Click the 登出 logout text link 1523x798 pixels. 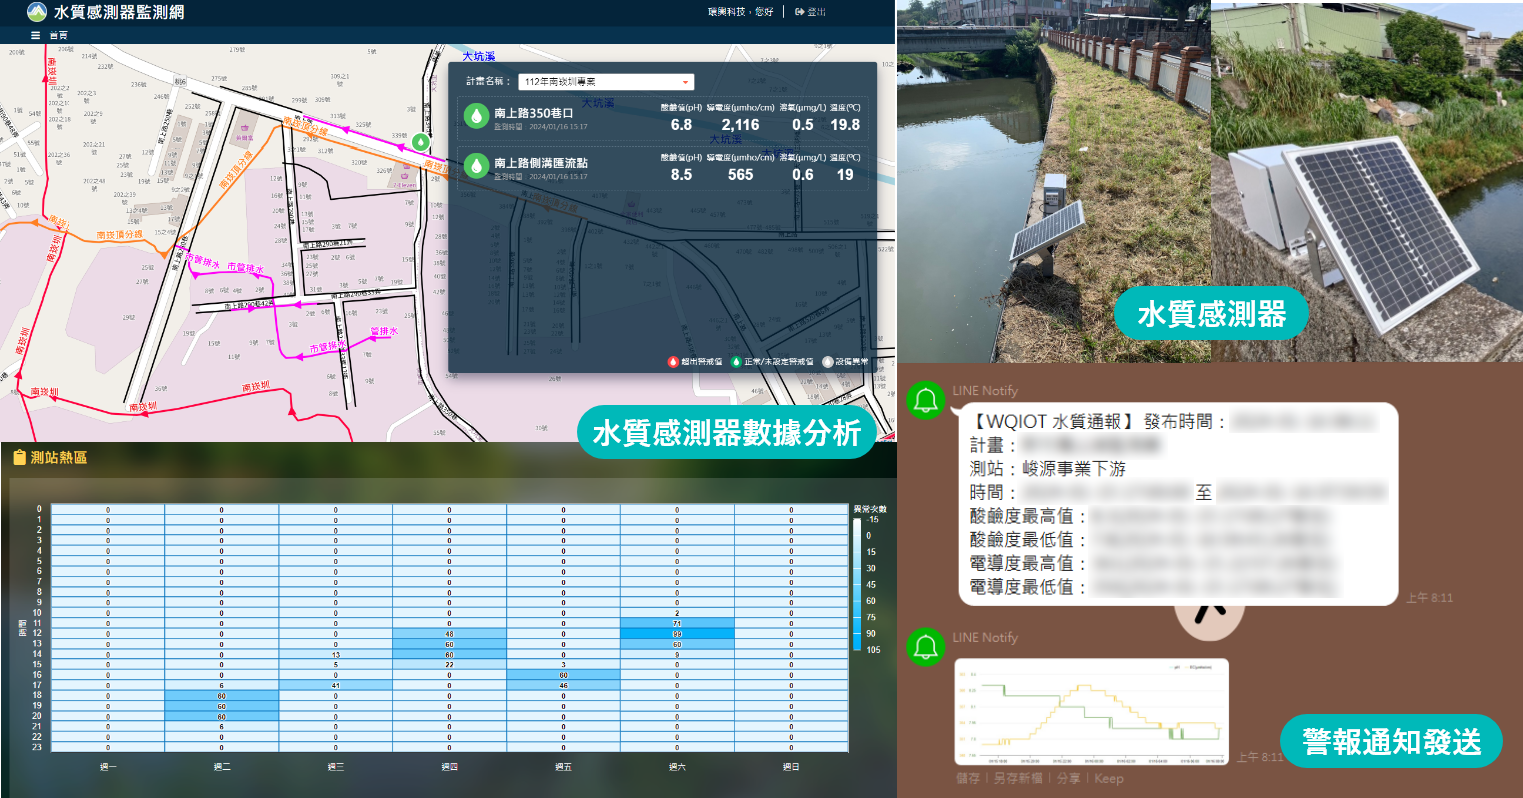[816, 12]
